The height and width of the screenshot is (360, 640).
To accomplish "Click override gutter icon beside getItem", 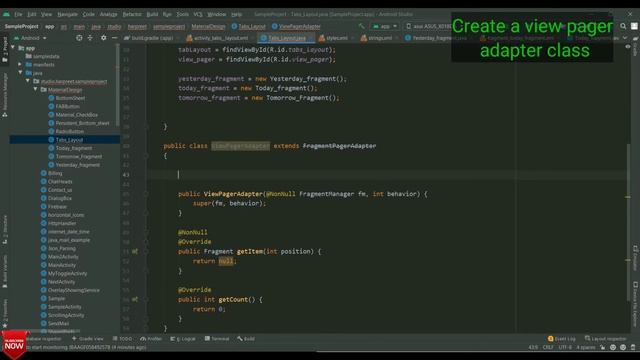I will pyautogui.click(x=135, y=251).
